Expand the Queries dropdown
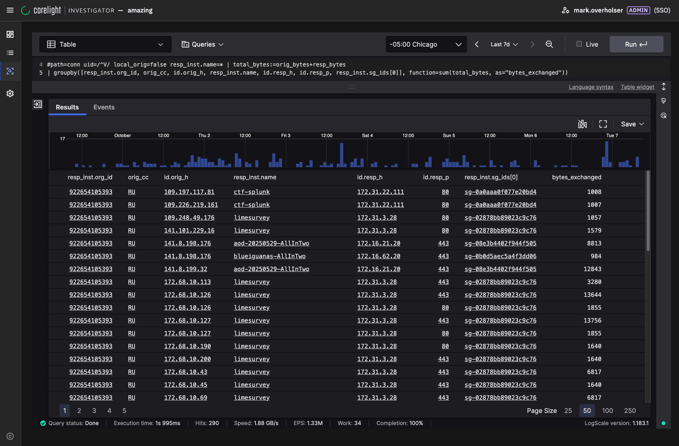The height and width of the screenshot is (446, 679). (202, 44)
